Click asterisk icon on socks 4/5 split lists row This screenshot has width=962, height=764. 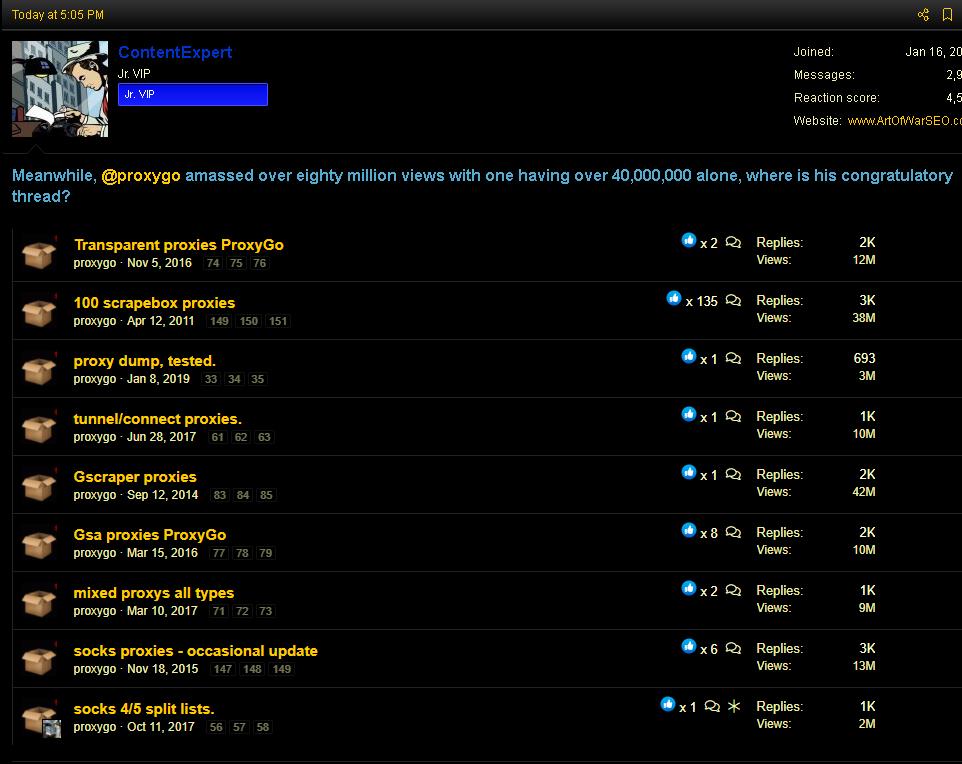[x=734, y=706]
